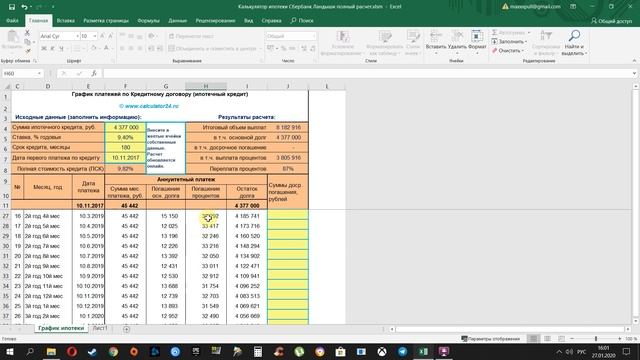This screenshot has width=640, height=360.
Task: Select the loan term cell 180
Action: click(125, 148)
